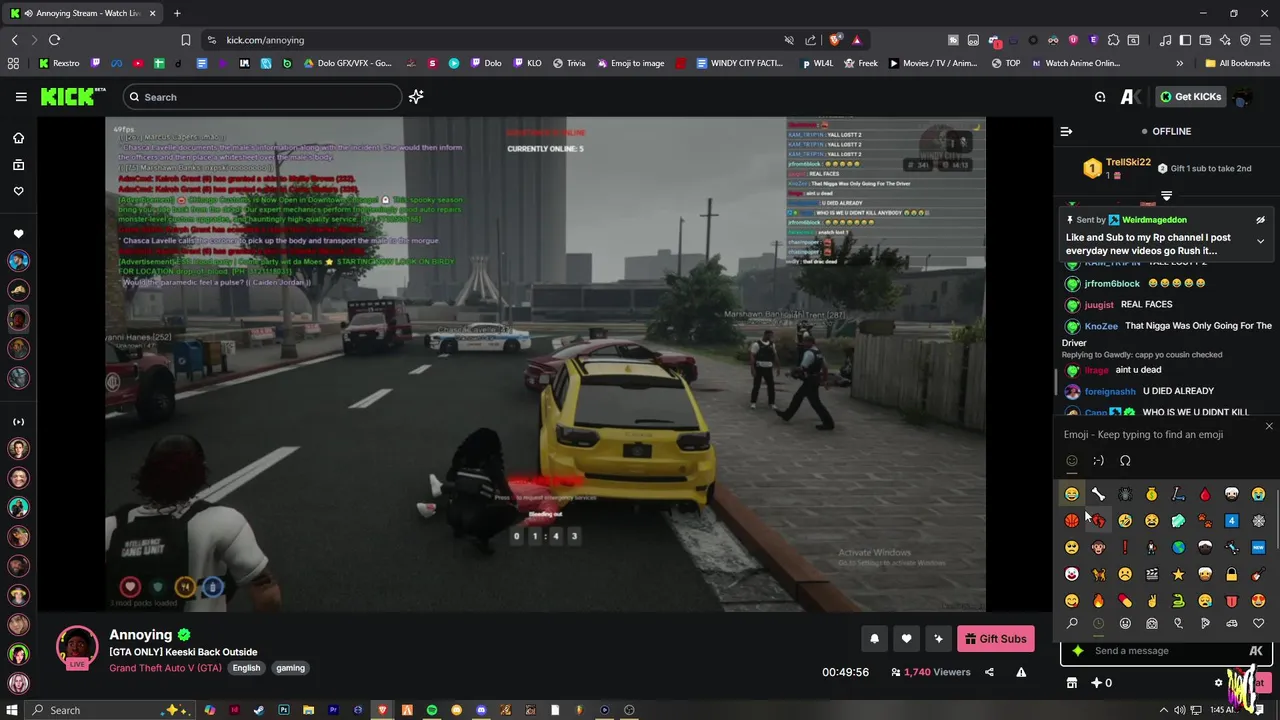Screen dimensions: 1280x720
Task: Pick the gold star emoji
Action: click(x=1178, y=574)
